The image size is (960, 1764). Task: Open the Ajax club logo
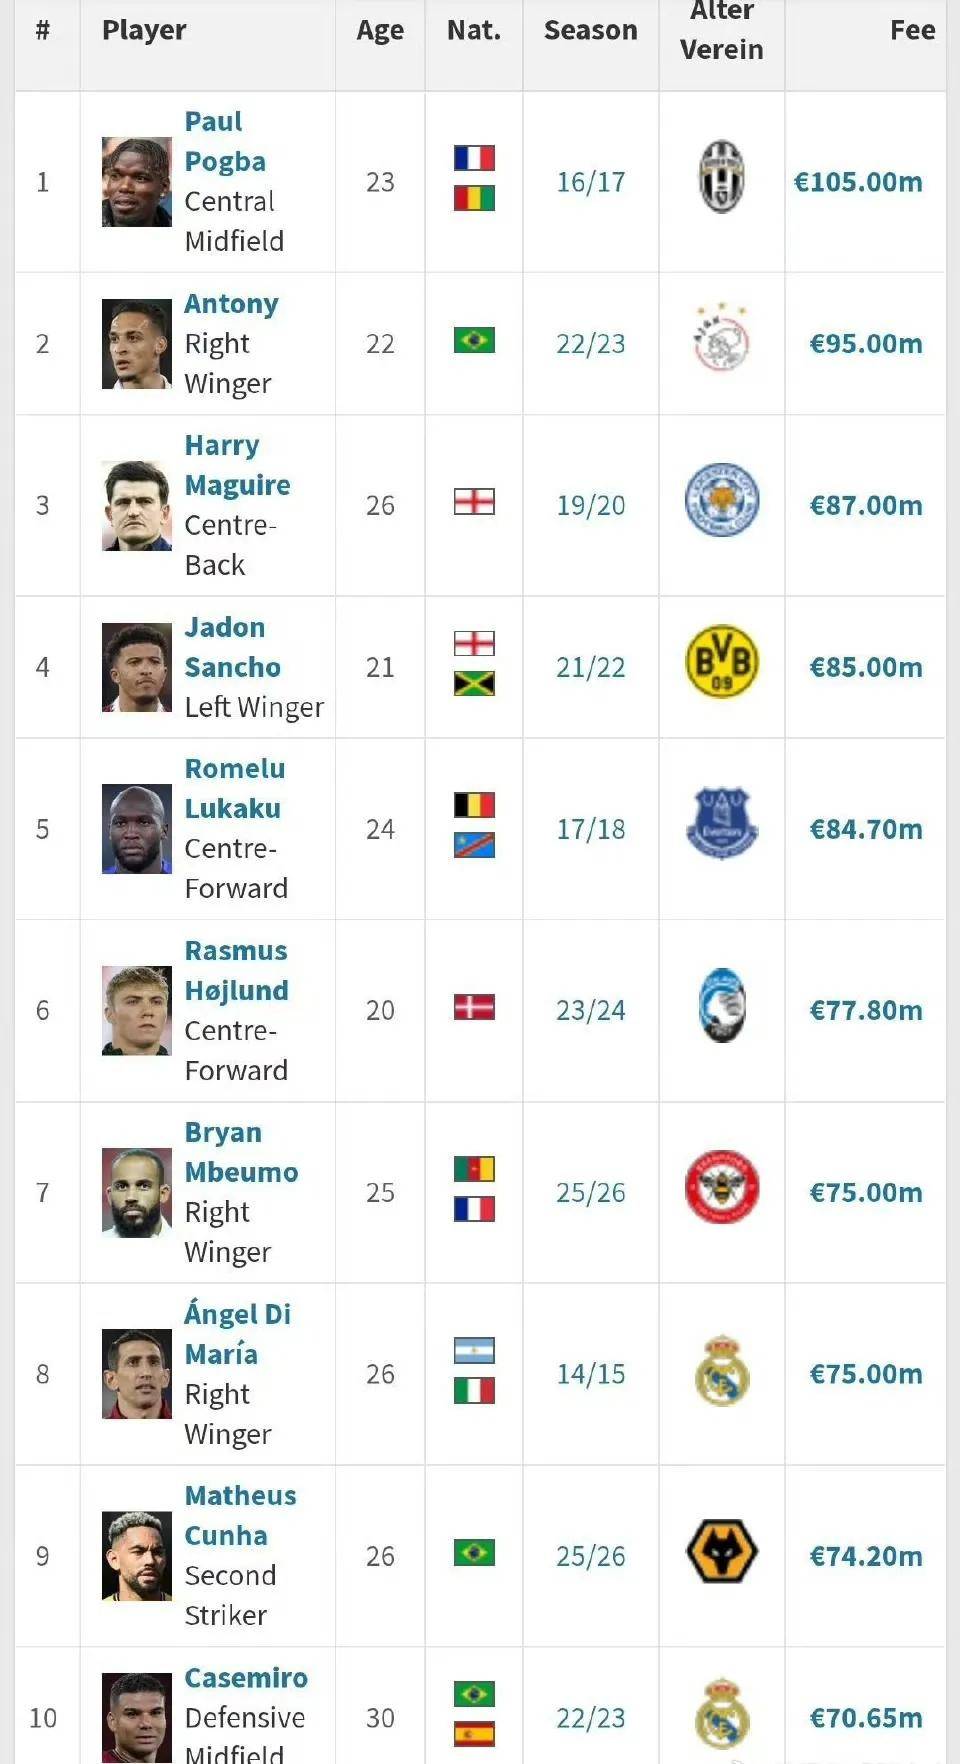(x=721, y=339)
